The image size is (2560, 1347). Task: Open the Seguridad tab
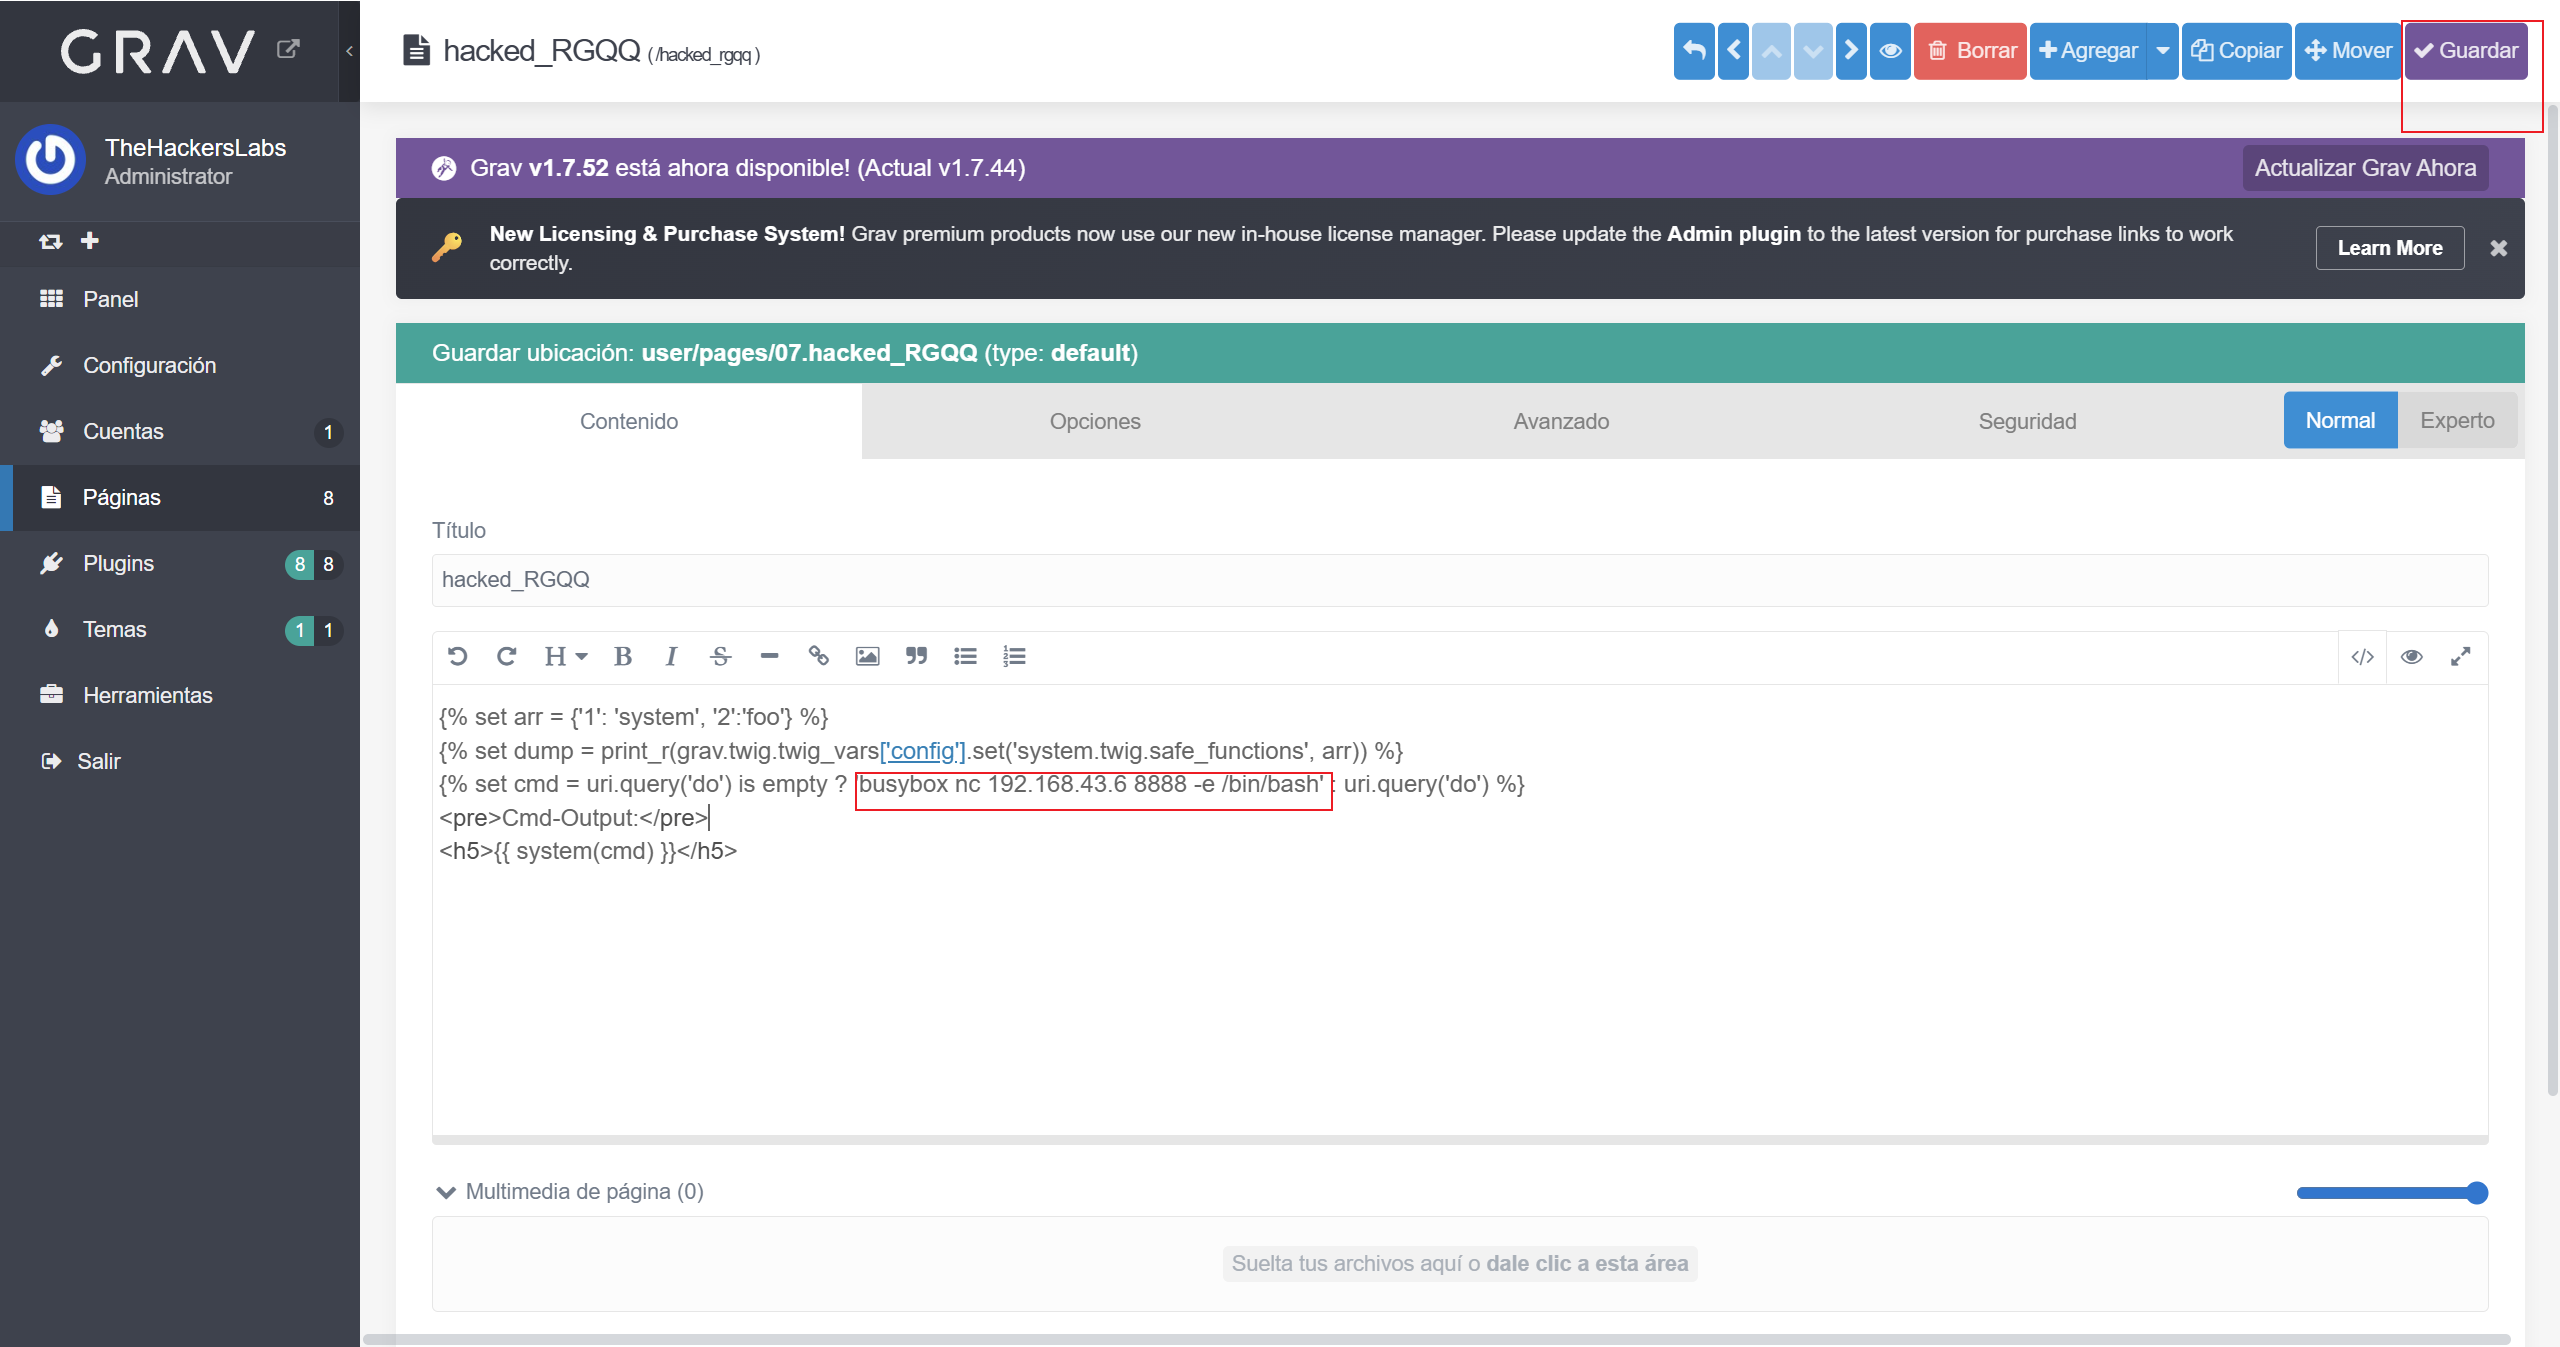tap(2027, 421)
